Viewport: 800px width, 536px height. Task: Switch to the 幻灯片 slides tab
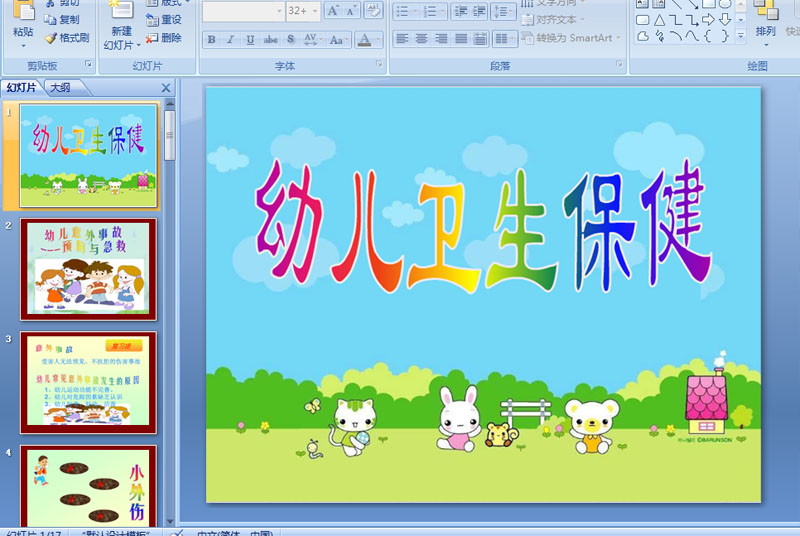tap(21, 88)
